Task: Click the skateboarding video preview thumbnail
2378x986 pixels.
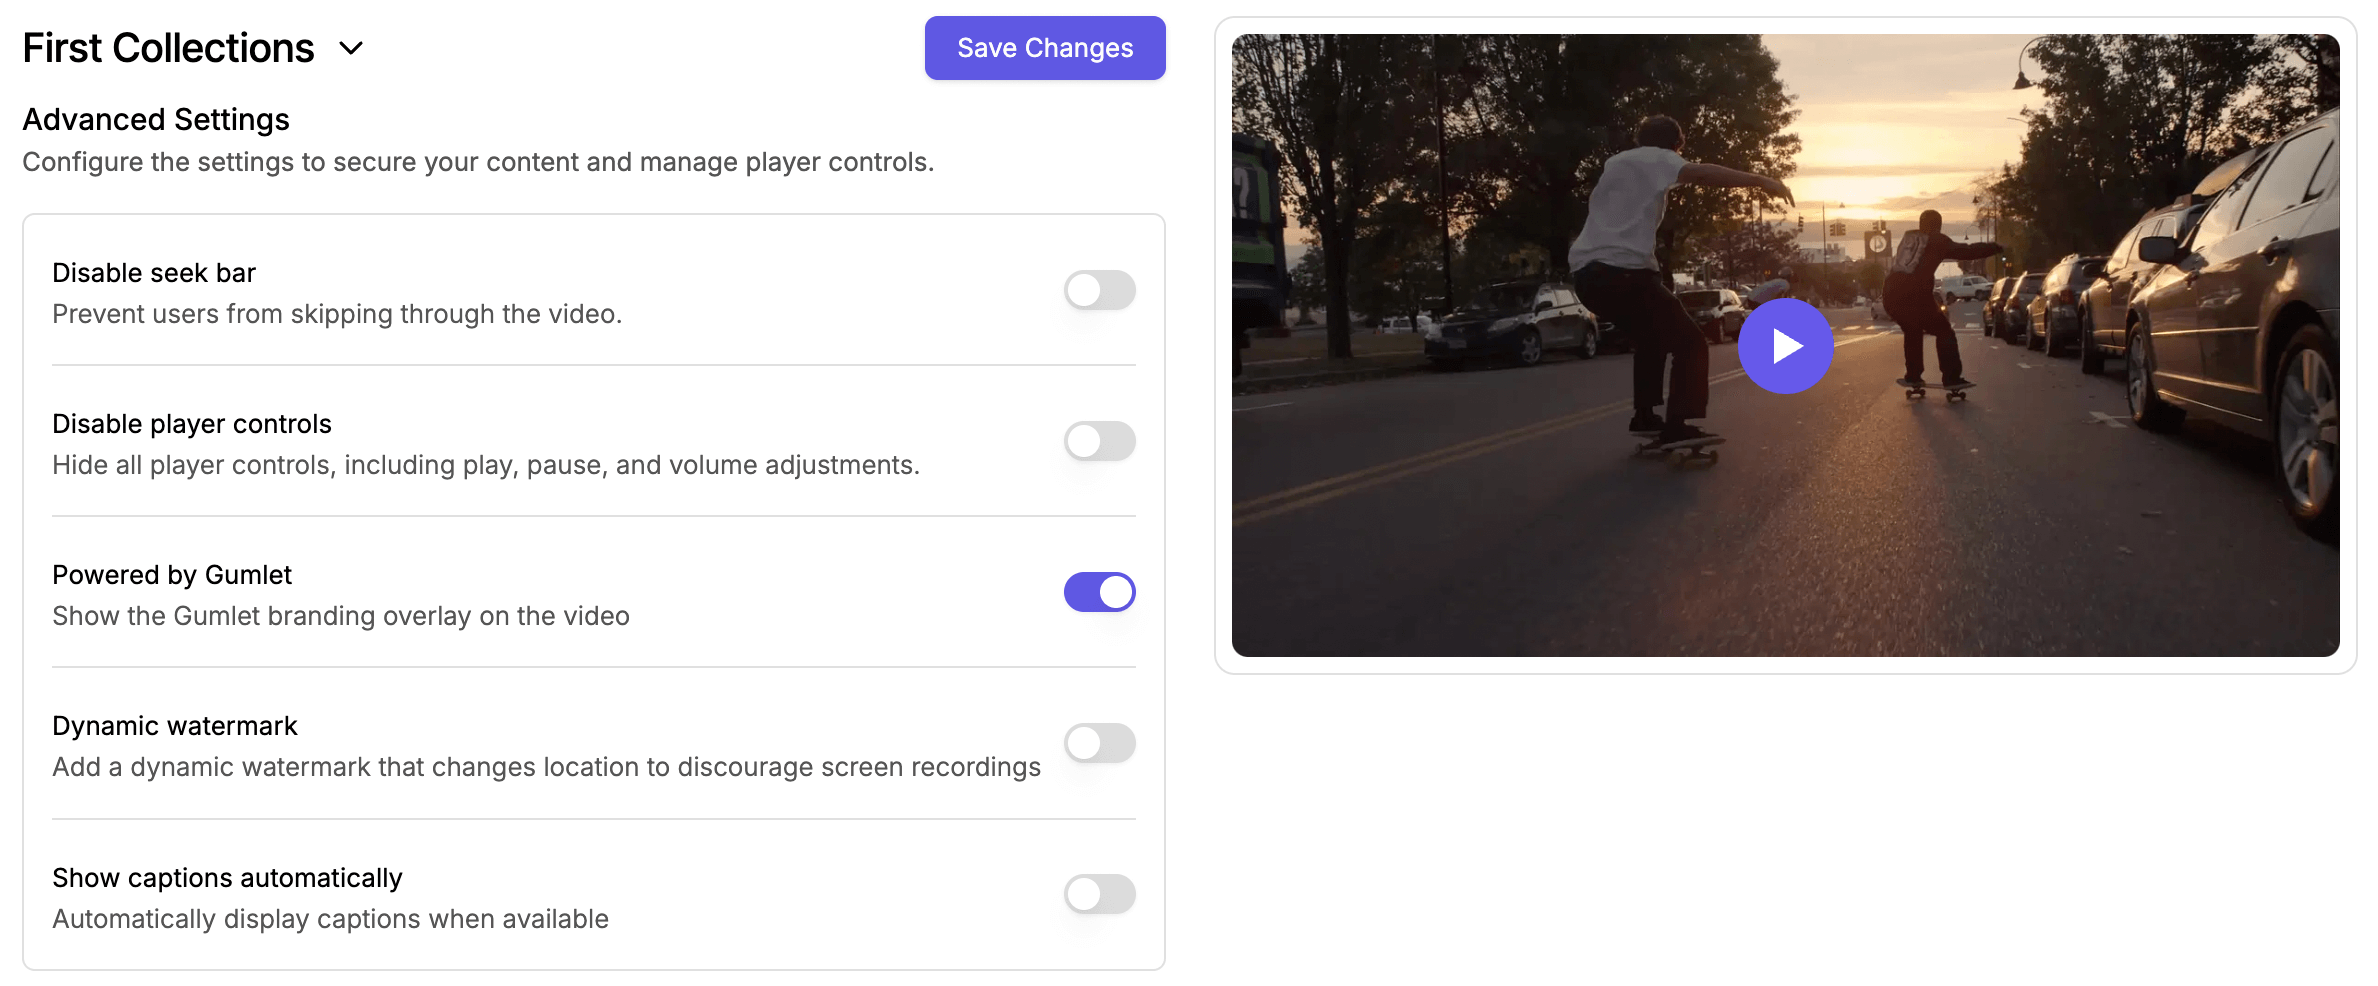Action: pos(1785,345)
